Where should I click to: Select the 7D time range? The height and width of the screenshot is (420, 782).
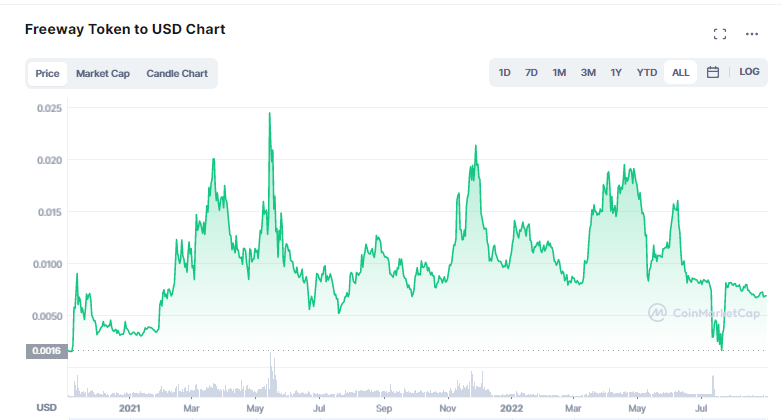tap(531, 72)
